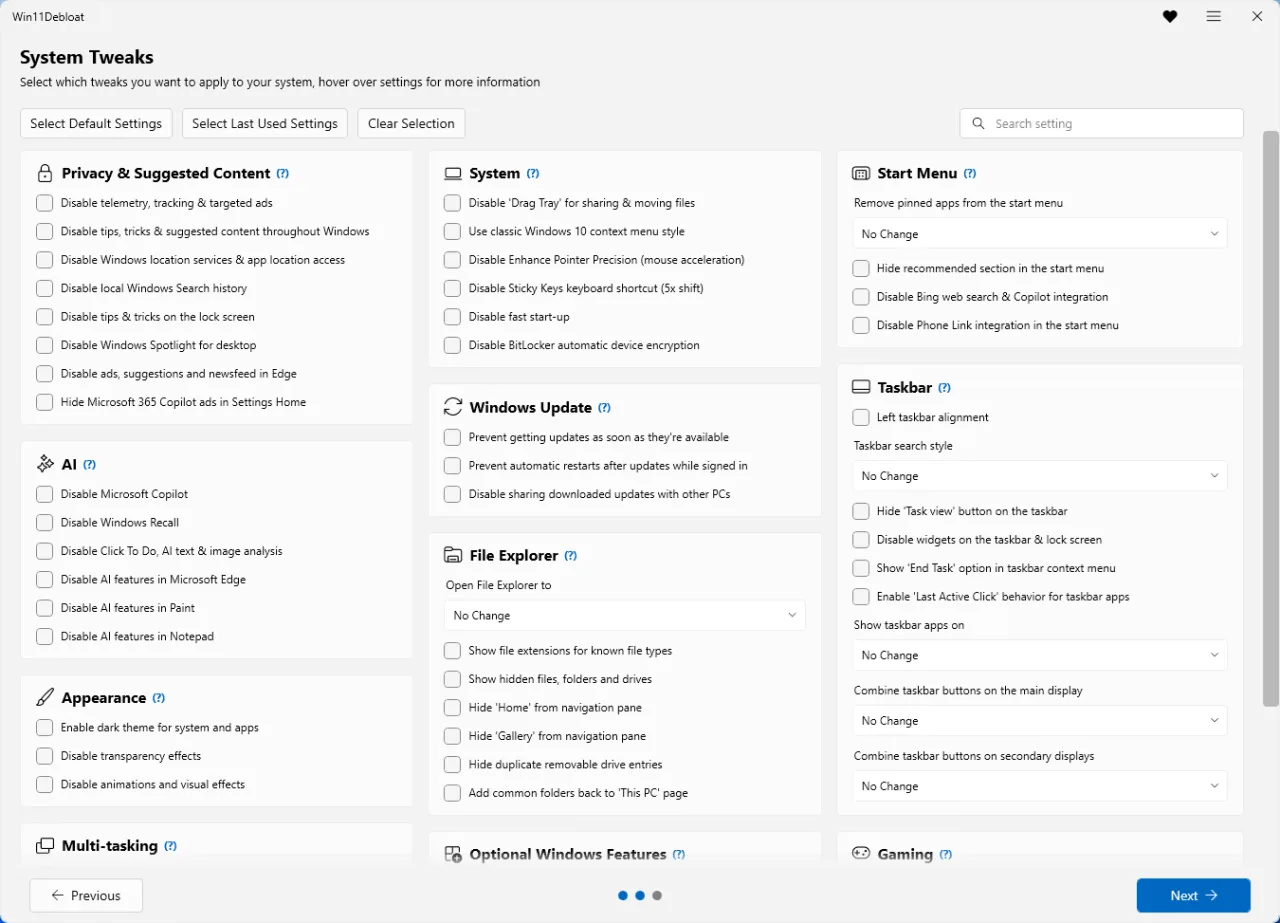Viewport: 1280px width, 923px height.
Task: Click the Start Menu help question mark
Action: pos(969,172)
